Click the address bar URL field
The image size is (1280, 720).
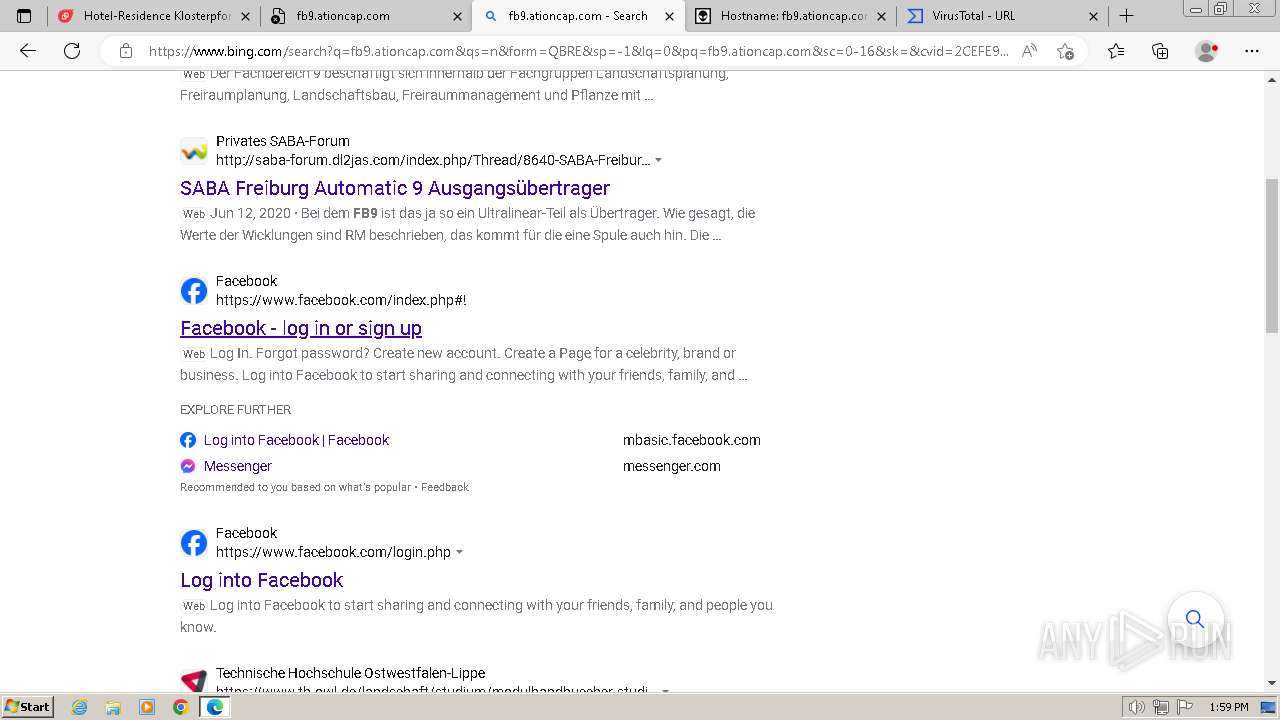tap(578, 51)
